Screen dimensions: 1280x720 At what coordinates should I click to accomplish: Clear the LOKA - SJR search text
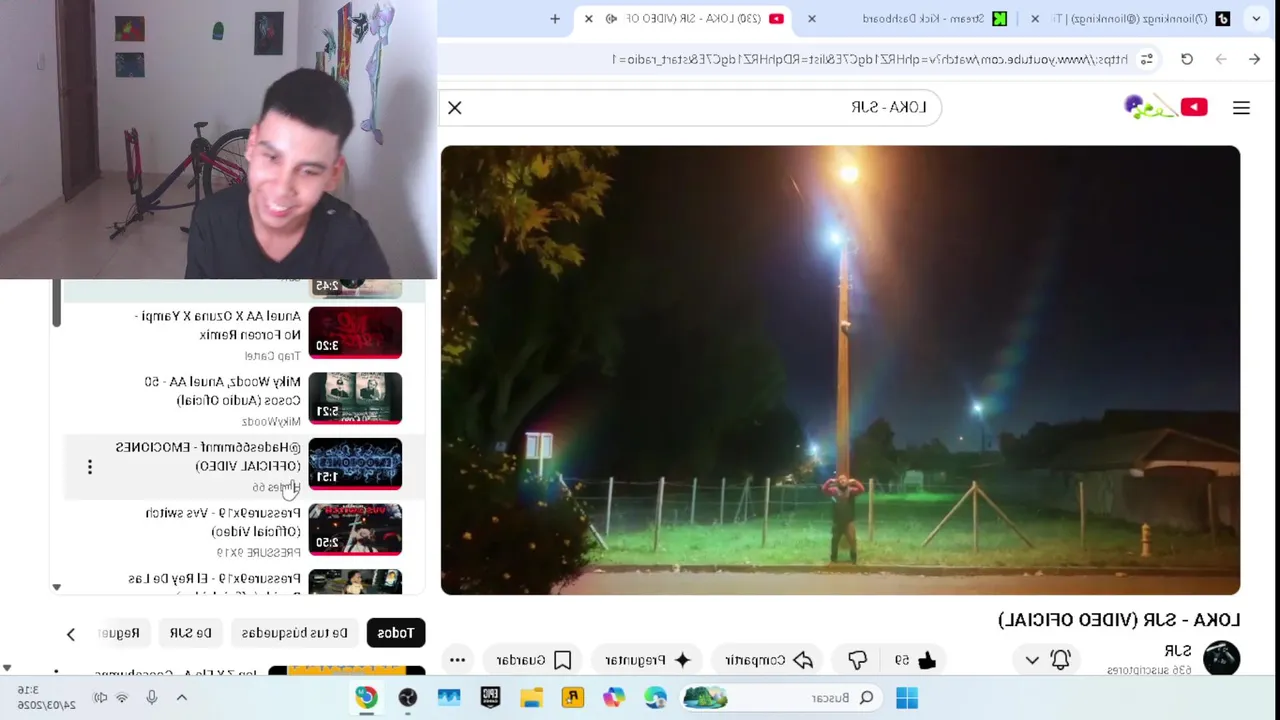454,107
